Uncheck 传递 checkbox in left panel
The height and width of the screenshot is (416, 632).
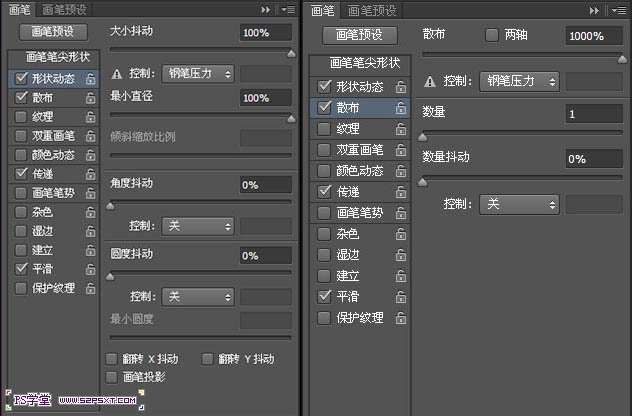(21, 174)
